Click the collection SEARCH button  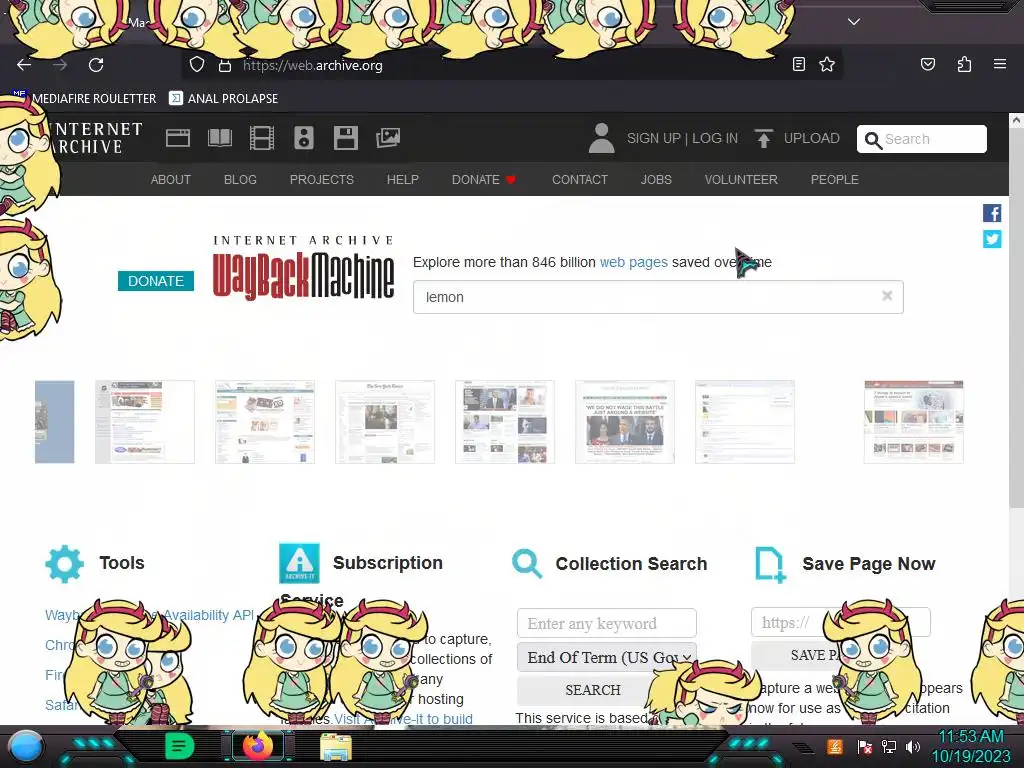coord(593,690)
